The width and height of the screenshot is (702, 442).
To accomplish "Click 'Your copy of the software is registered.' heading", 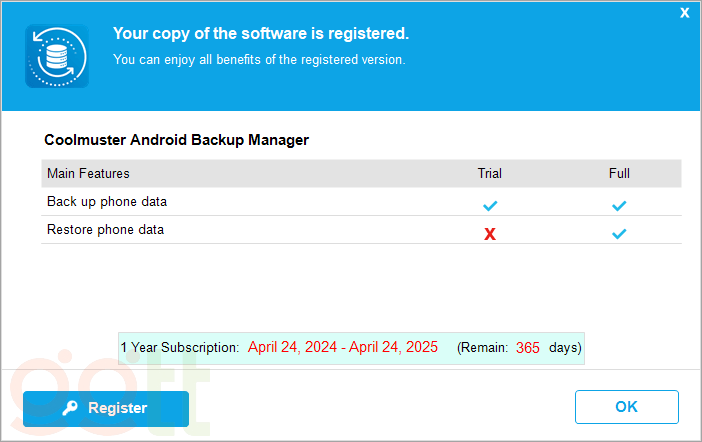I will tap(261, 34).
